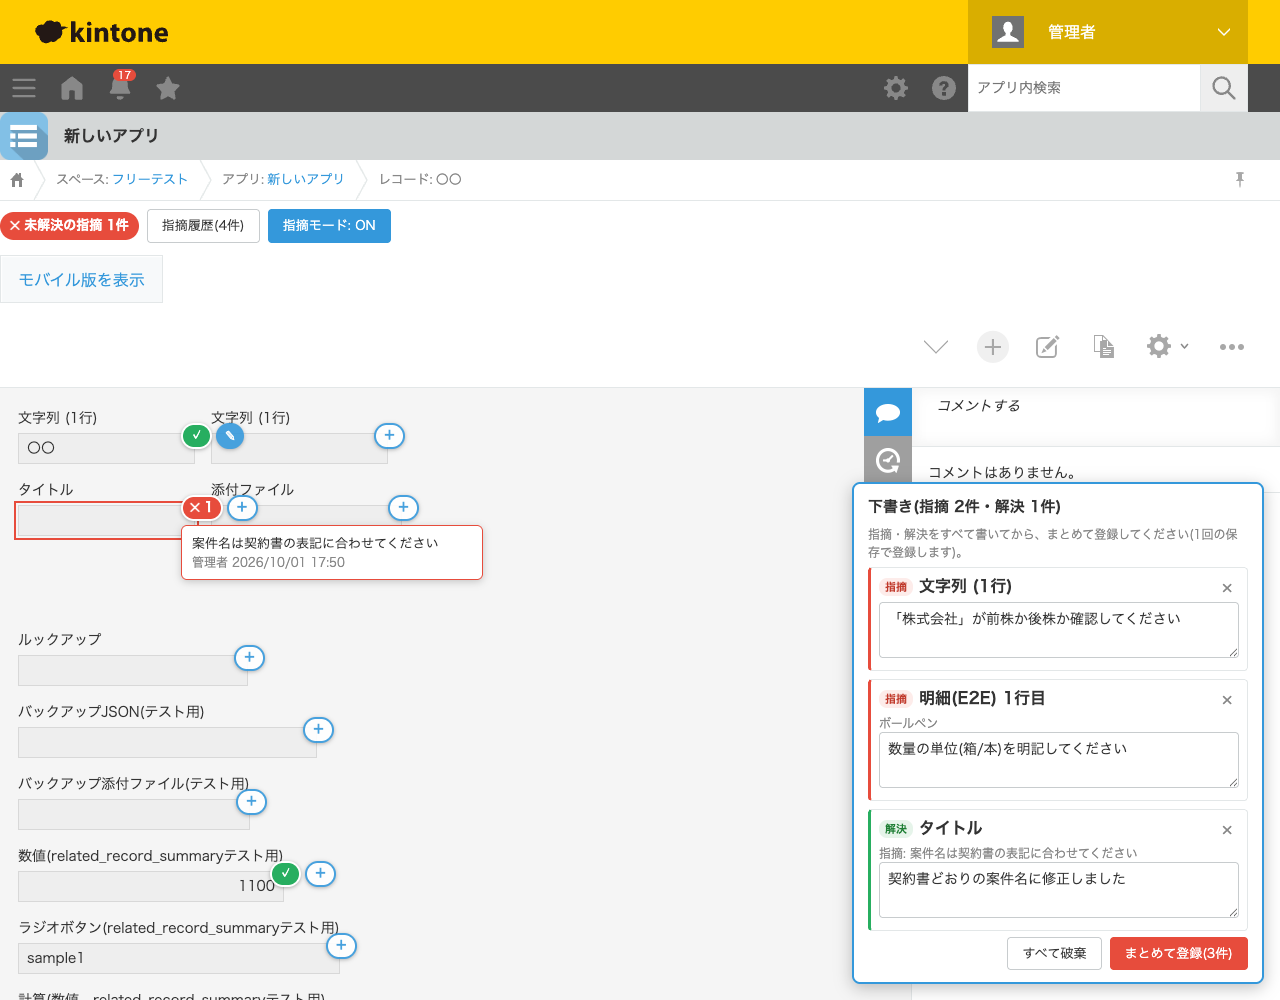This screenshot has height=1000, width=1280.
Task: Go to portal home icon
Action: pos(72,88)
